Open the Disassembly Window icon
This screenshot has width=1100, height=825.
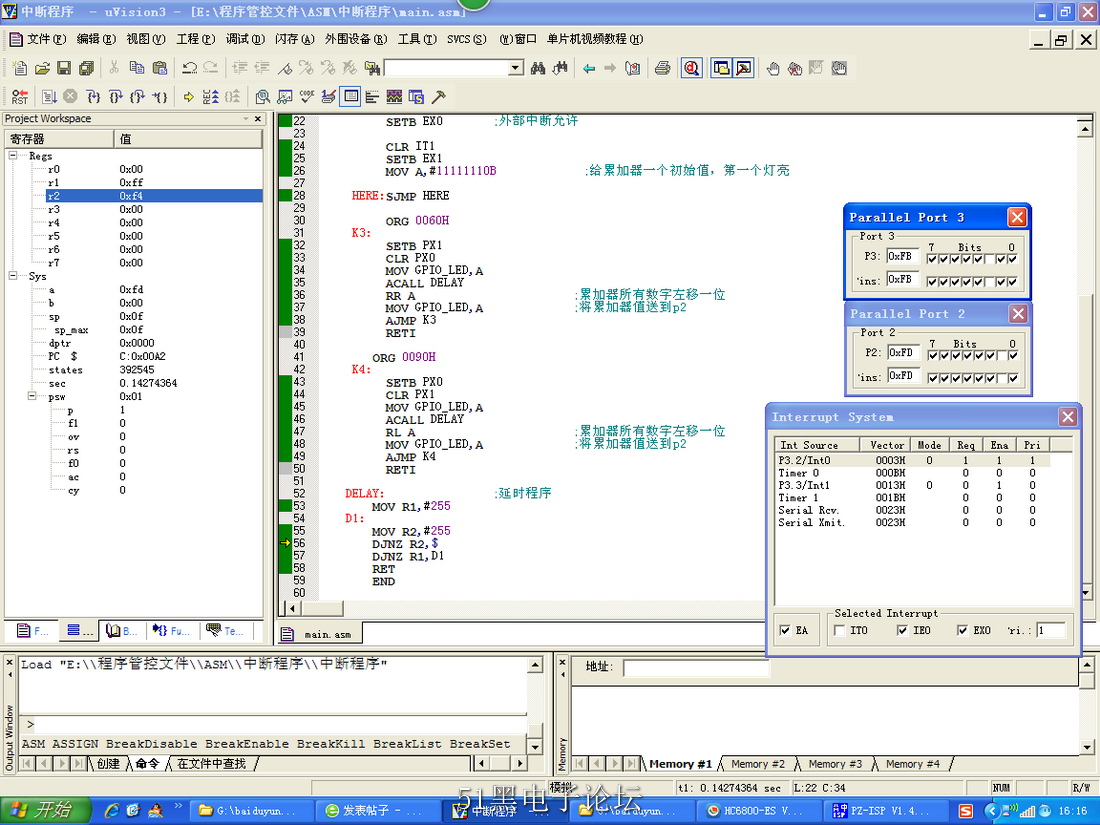click(262, 97)
